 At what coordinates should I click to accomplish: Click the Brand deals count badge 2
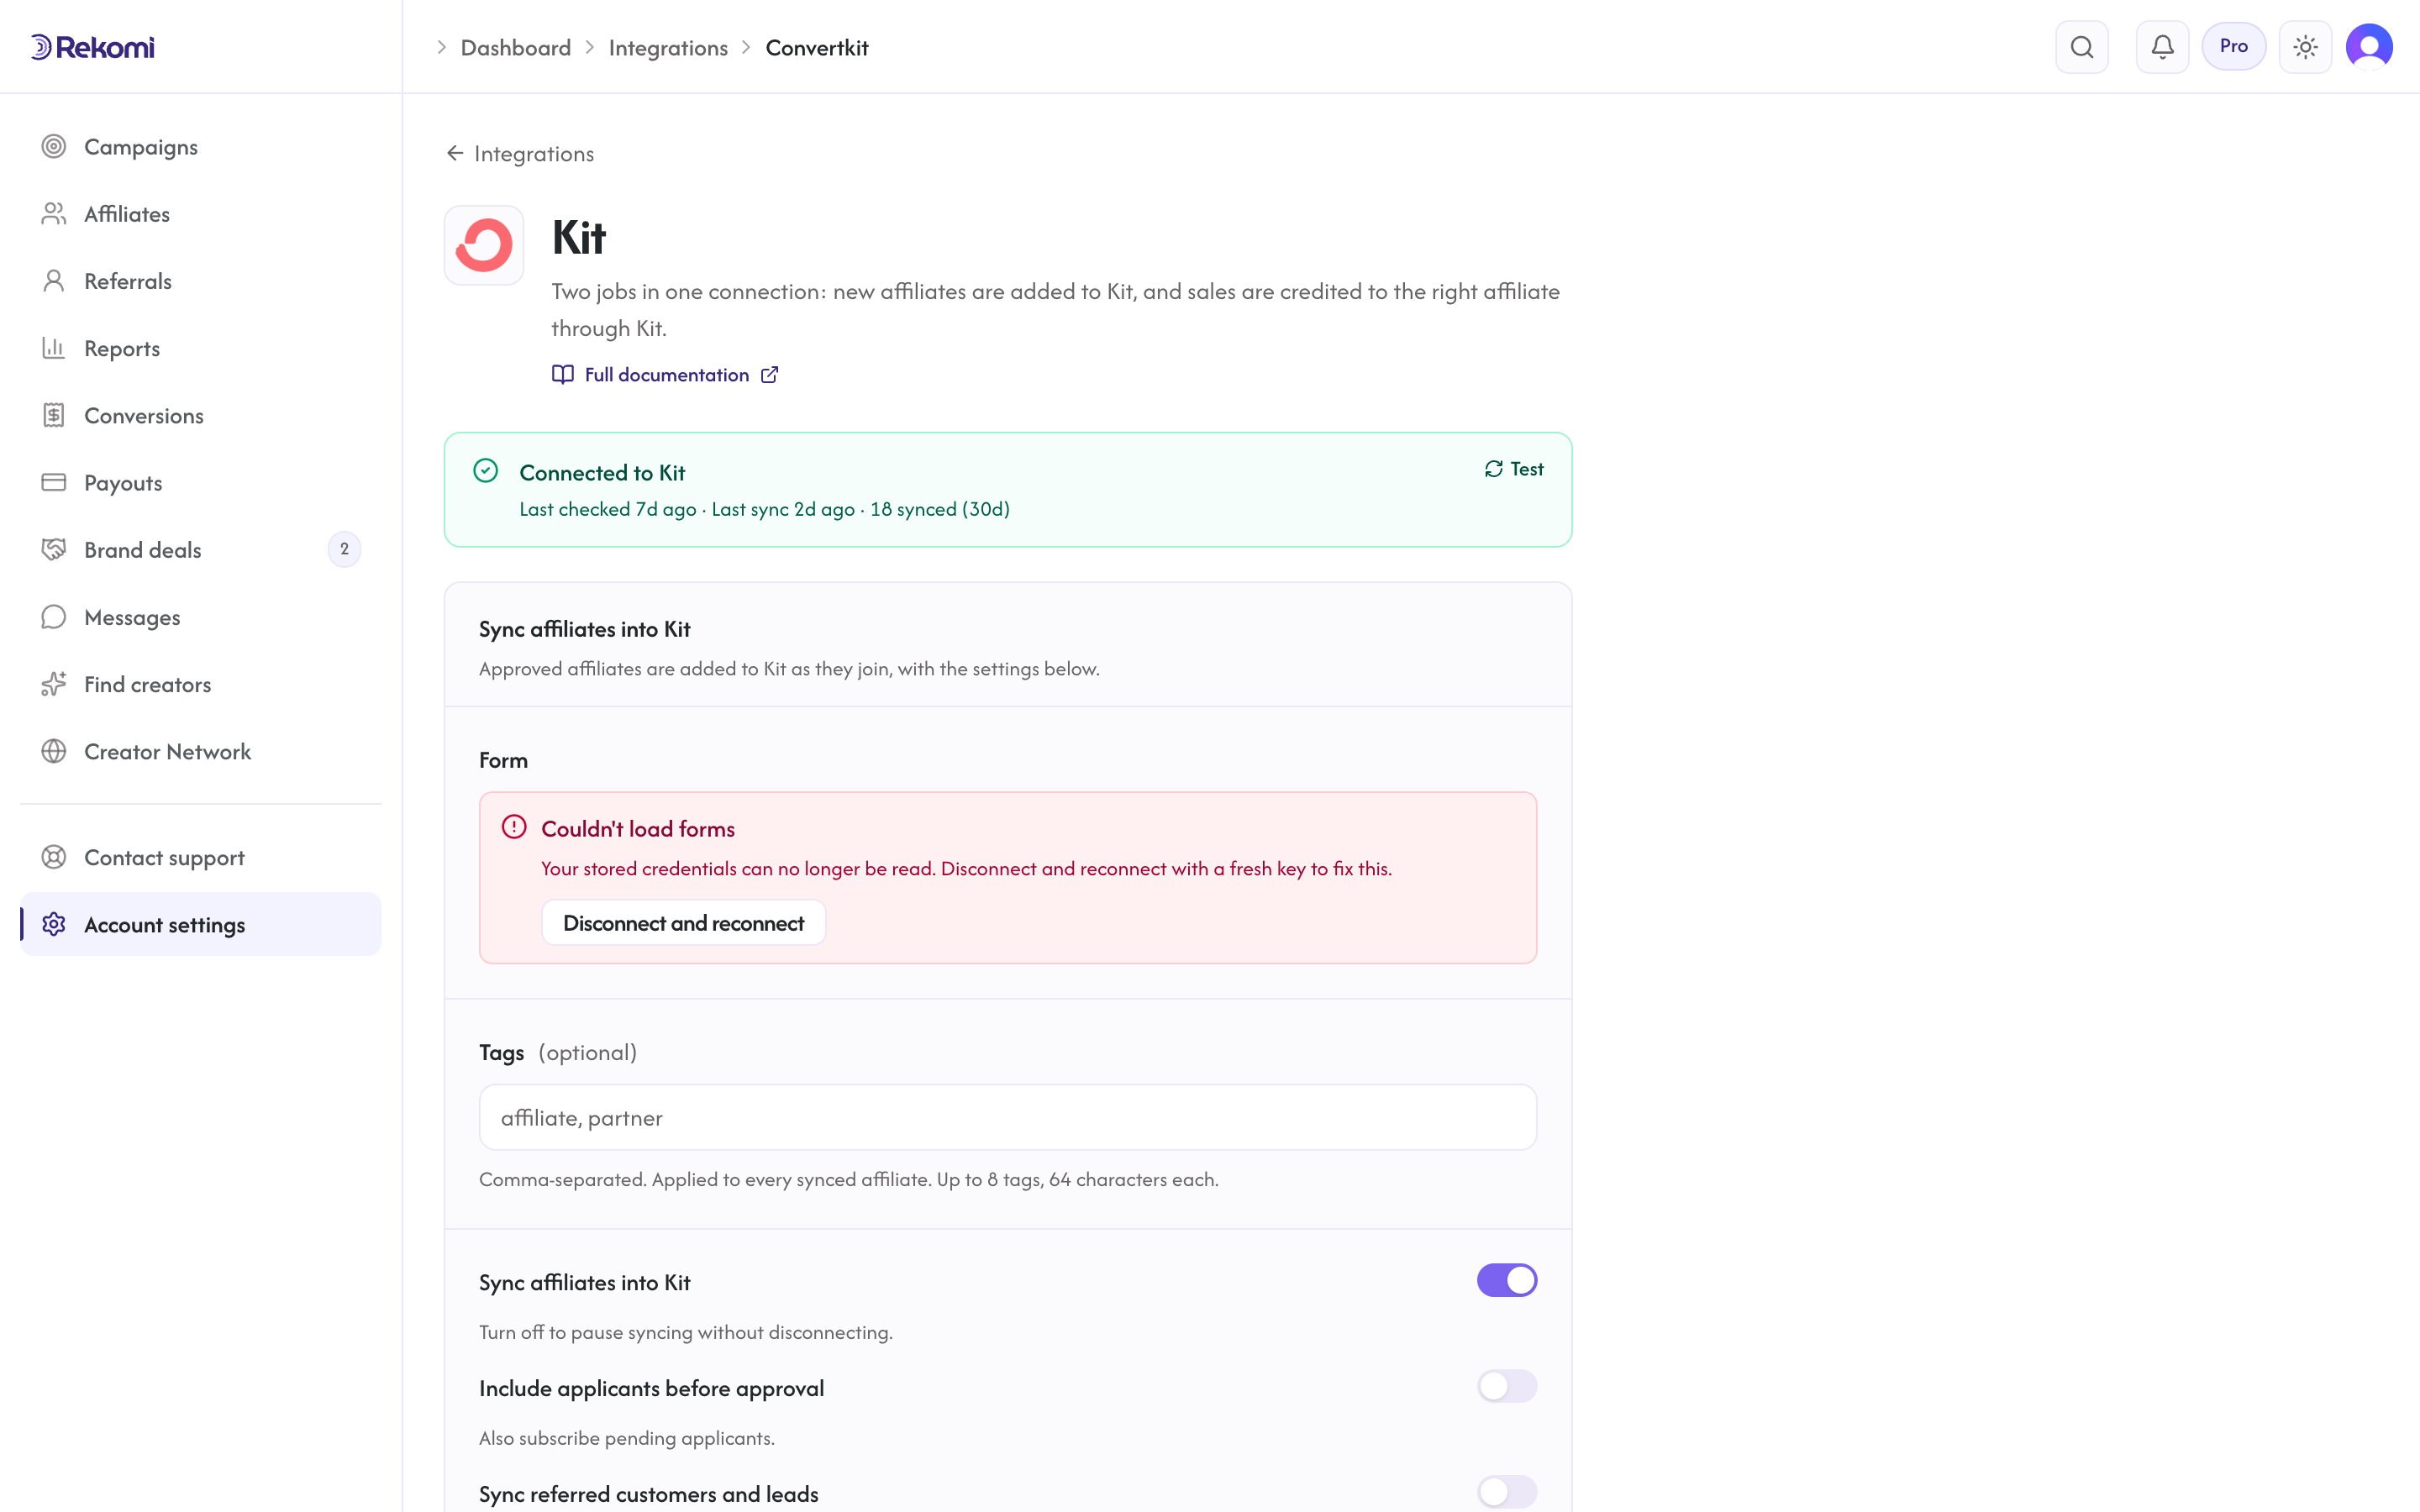pos(345,549)
